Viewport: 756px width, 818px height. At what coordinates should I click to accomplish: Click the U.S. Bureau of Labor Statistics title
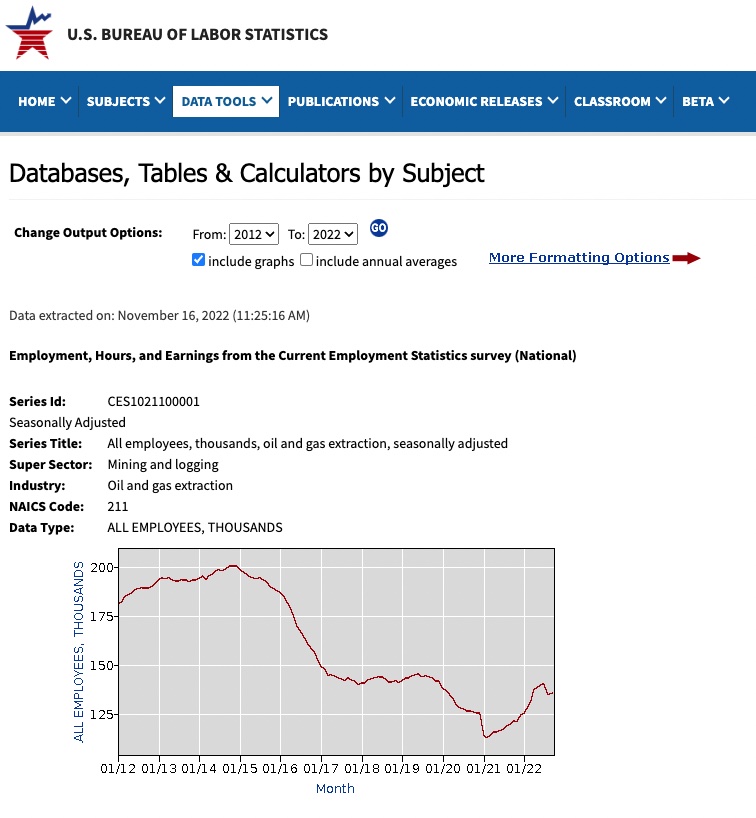tap(197, 34)
